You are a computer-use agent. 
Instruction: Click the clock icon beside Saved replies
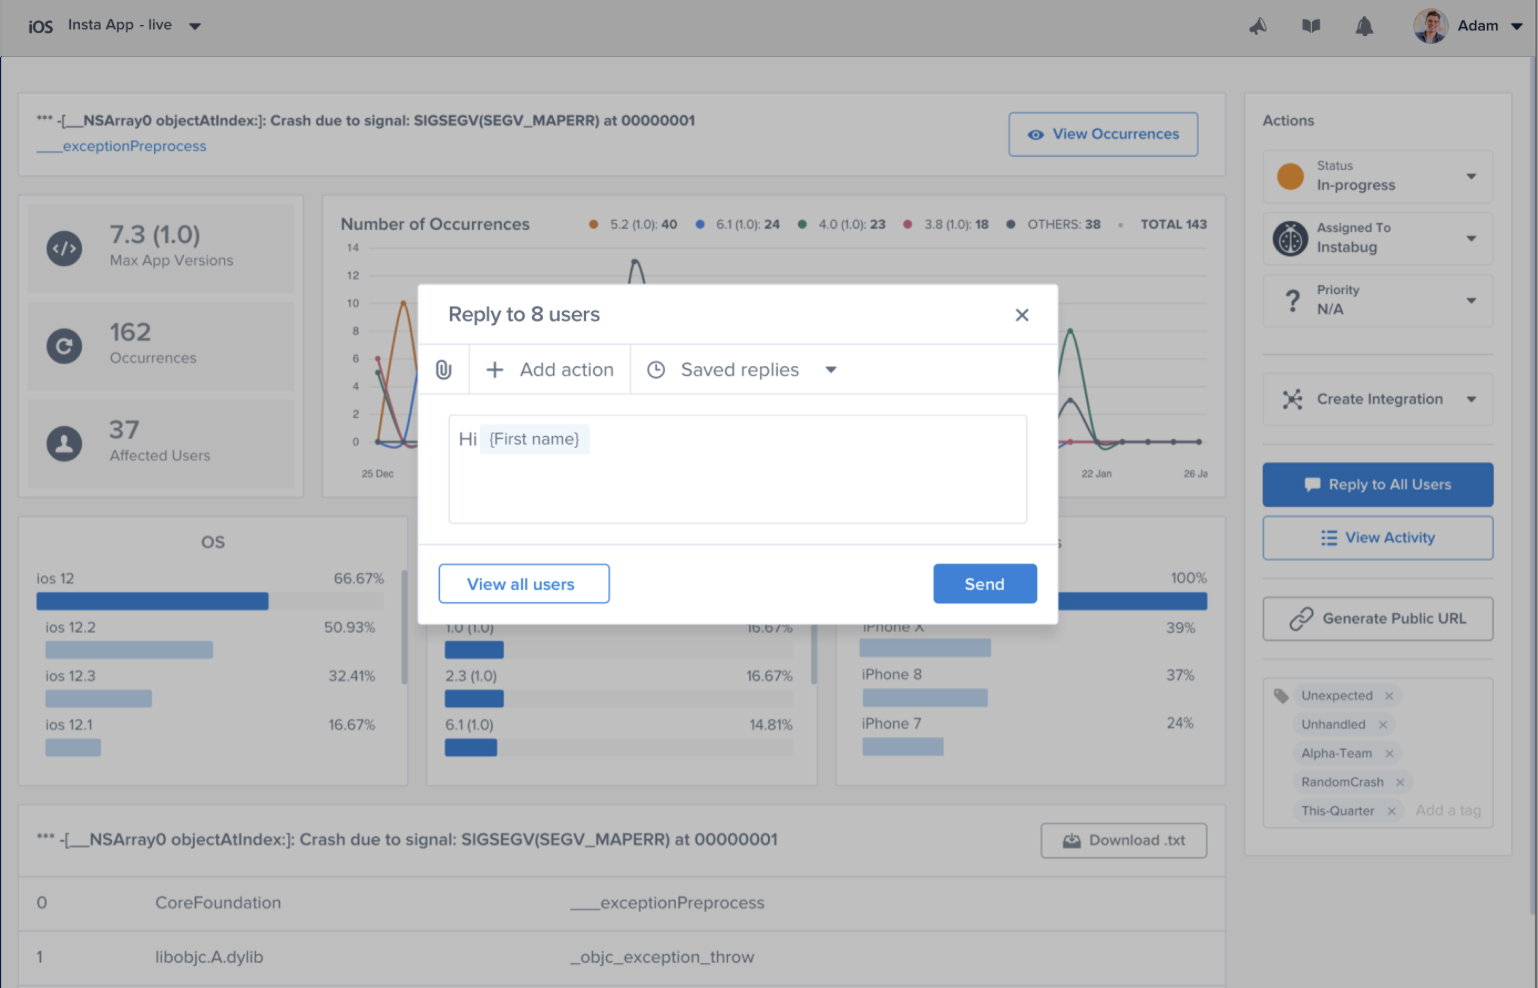[x=656, y=370]
